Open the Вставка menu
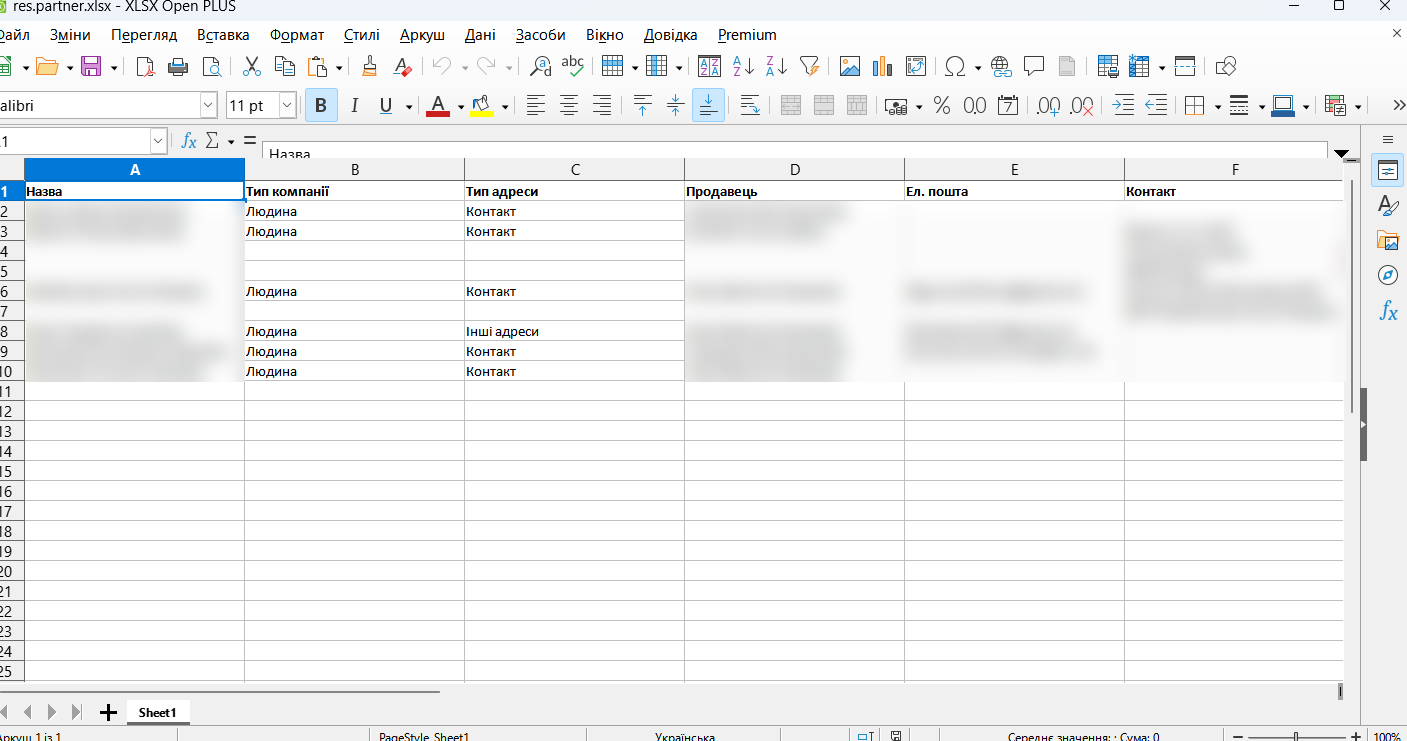The height and width of the screenshot is (741, 1407). click(223, 35)
